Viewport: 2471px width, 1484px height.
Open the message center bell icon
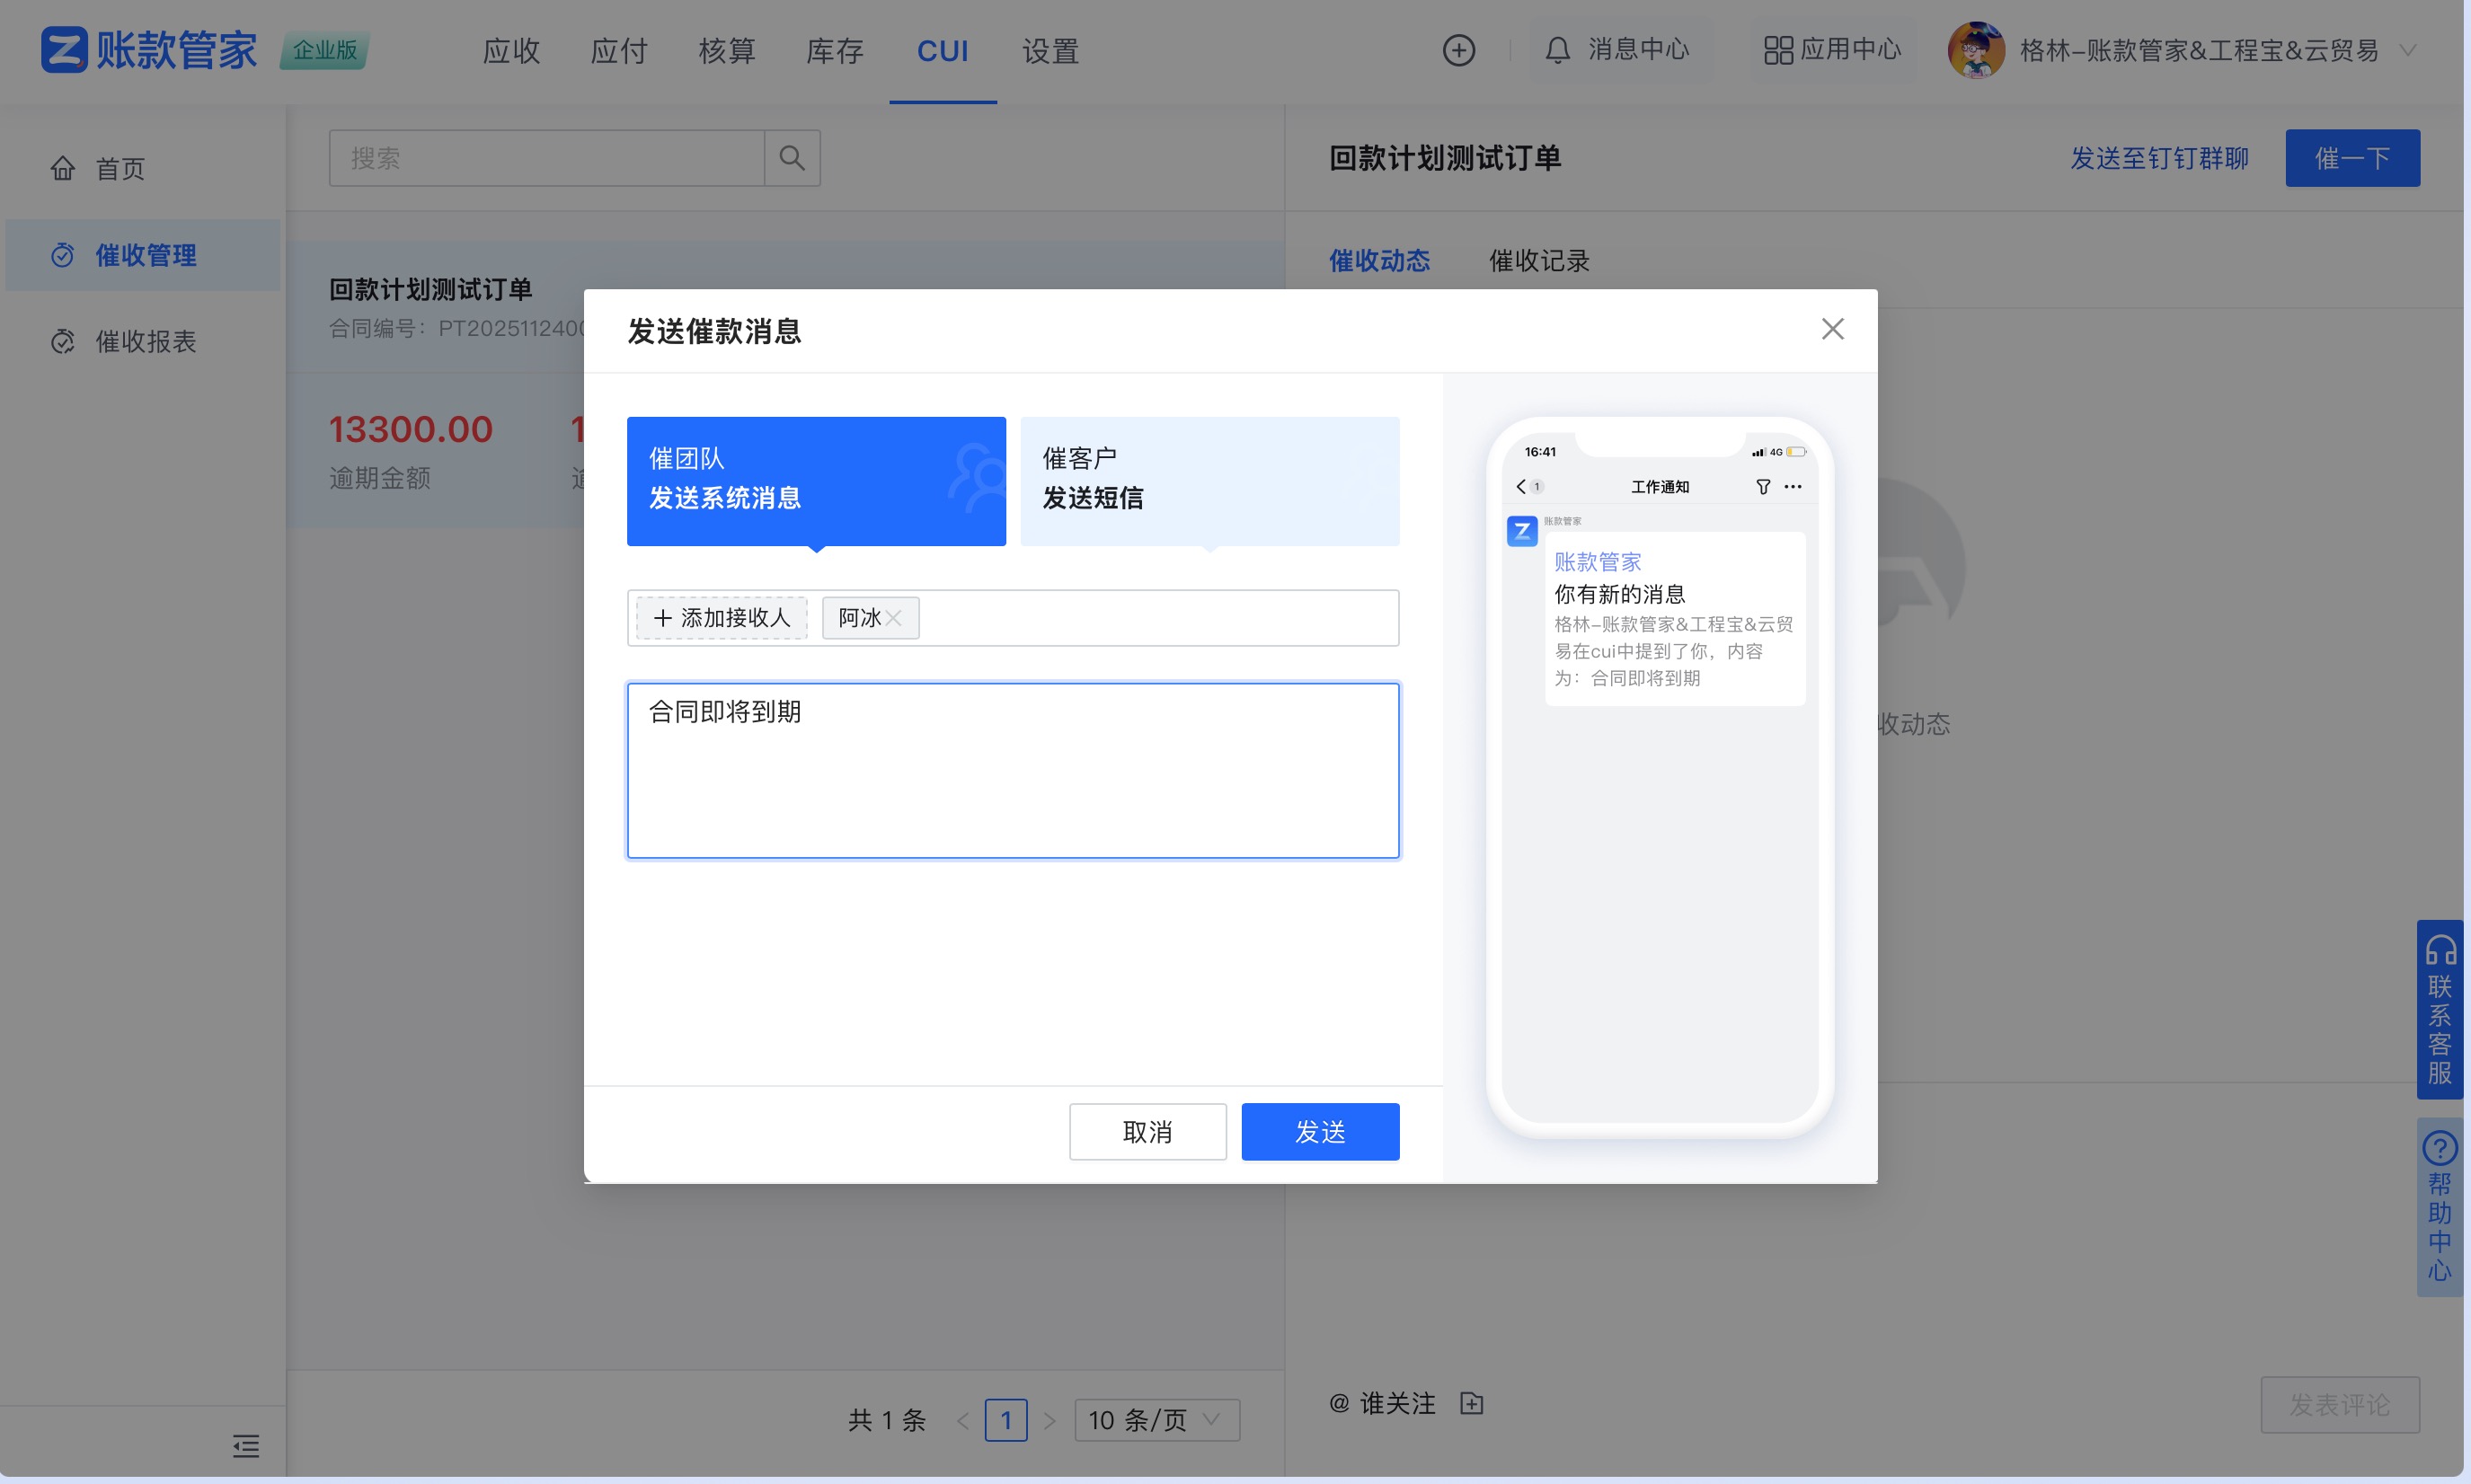tap(1557, 49)
